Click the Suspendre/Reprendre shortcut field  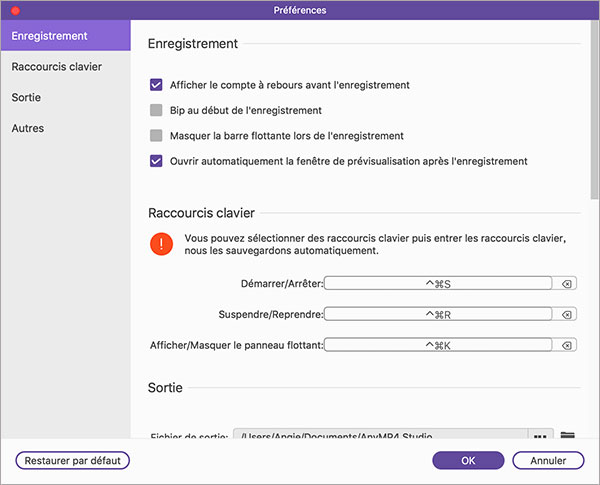pos(438,315)
